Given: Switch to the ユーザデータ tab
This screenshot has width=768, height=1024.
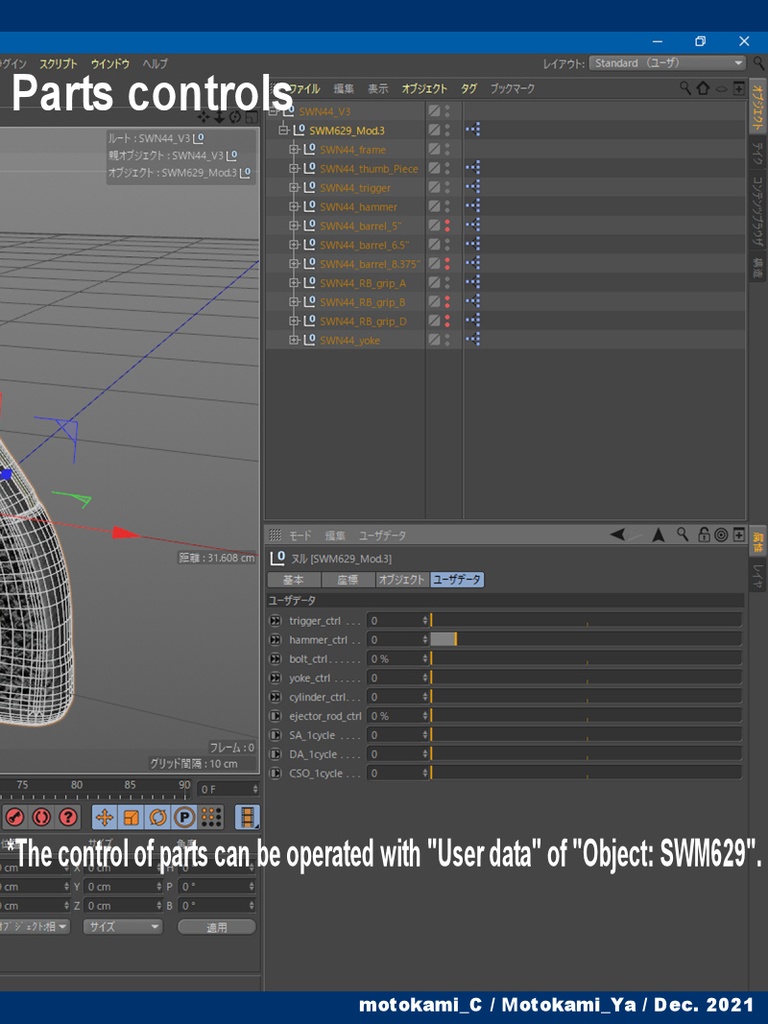Looking at the screenshot, I should coord(457,579).
